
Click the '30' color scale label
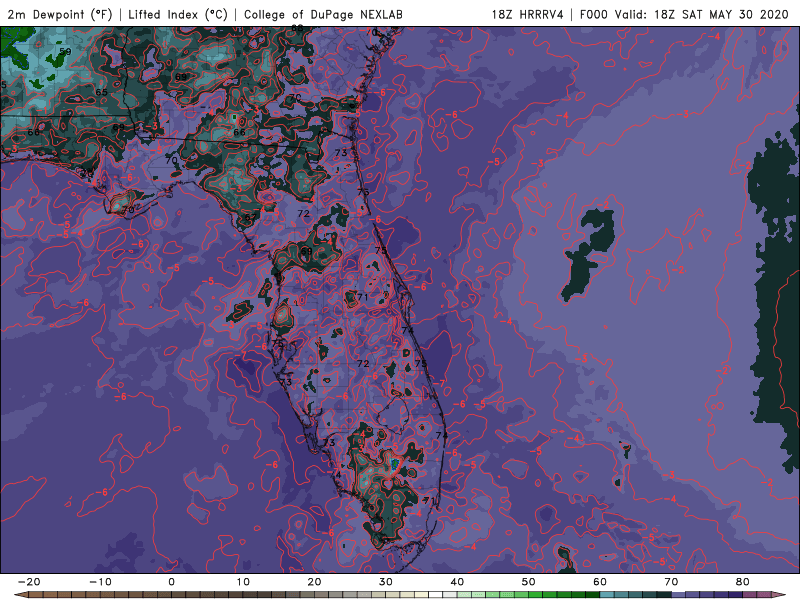[x=386, y=582]
